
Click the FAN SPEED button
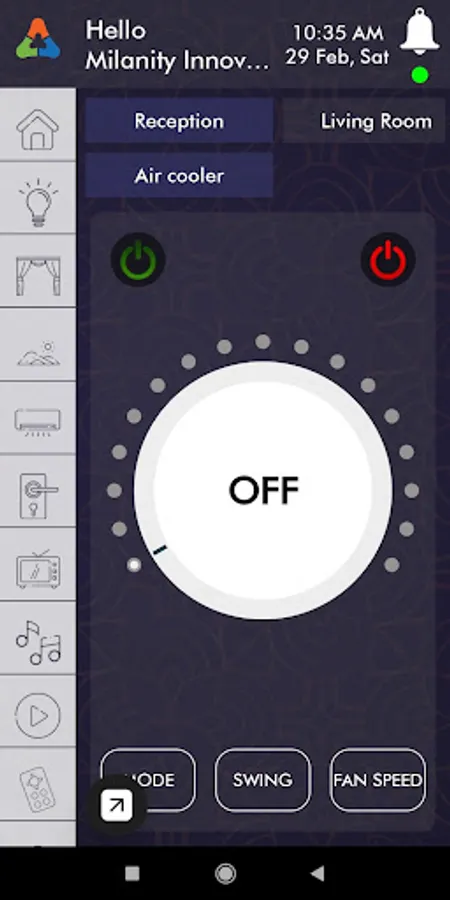tap(378, 780)
